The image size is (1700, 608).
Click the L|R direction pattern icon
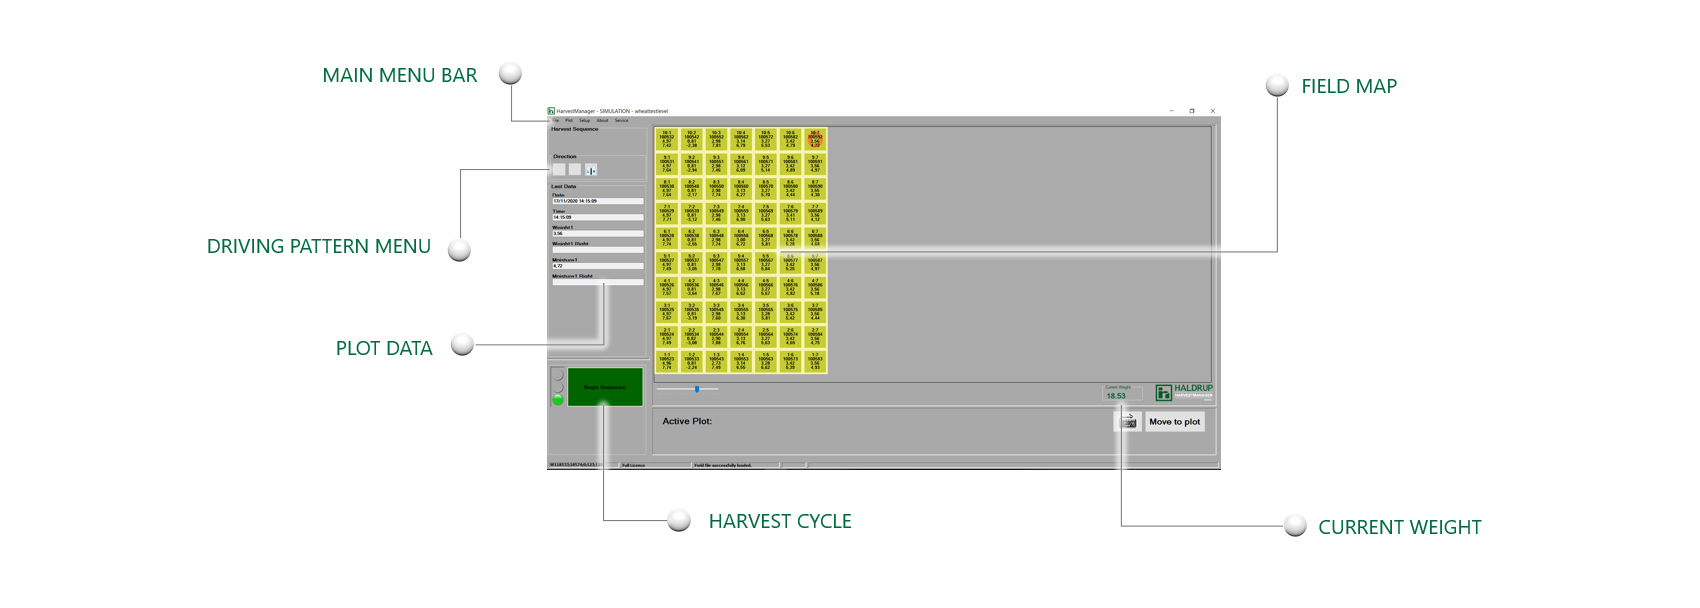pyautogui.click(x=591, y=170)
